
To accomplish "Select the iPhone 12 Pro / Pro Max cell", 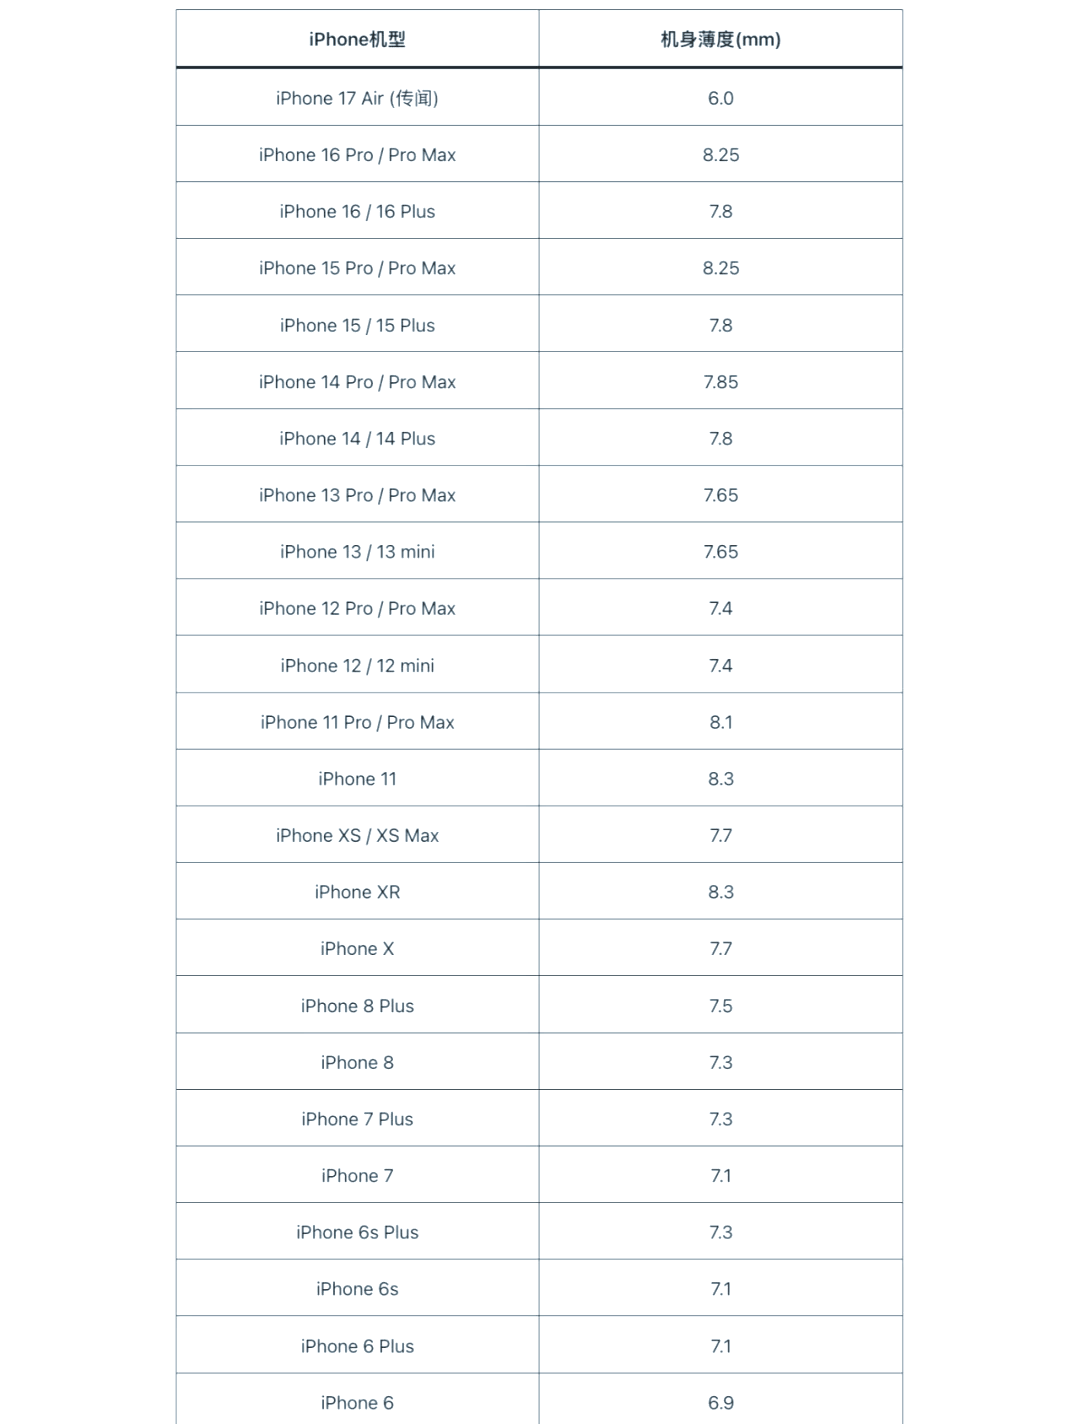I will pyautogui.click(x=357, y=608).
